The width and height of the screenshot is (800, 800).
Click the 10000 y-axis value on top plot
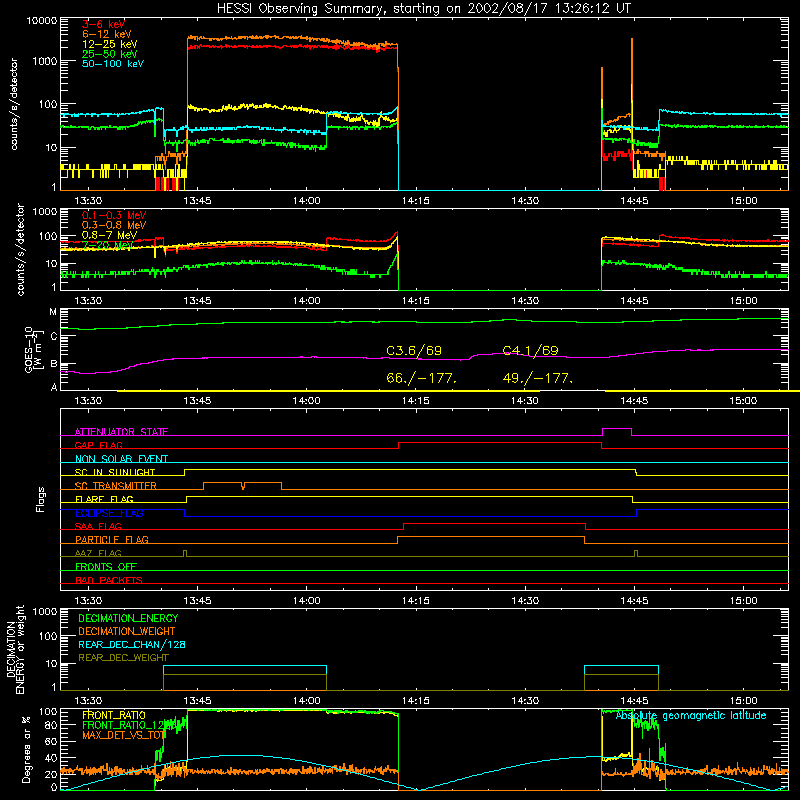click(42, 20)
